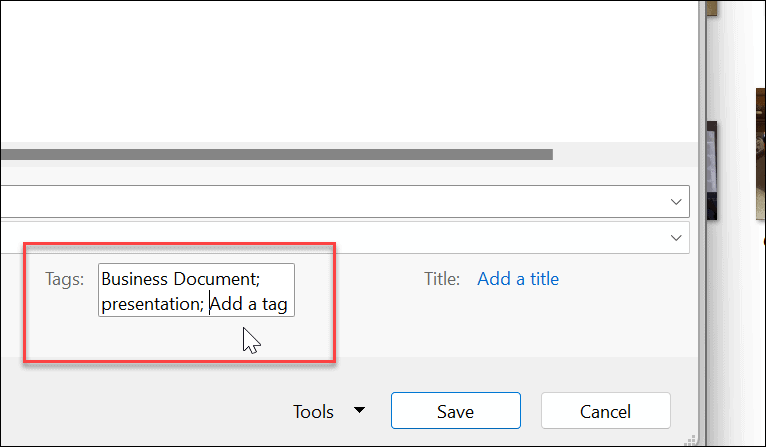
Task: Click the 'Add a tag' placeholder text
Action: point(250,305)
